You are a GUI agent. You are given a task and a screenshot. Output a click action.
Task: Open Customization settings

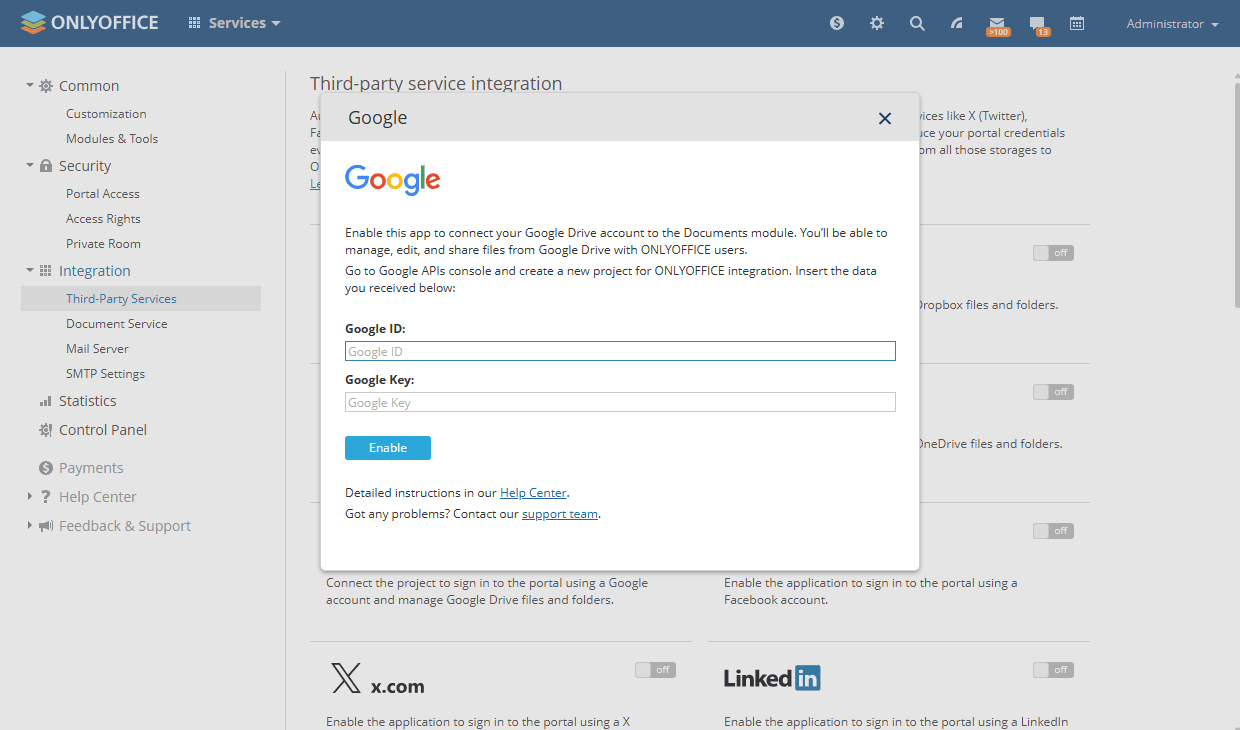click(x=106, y=114)
